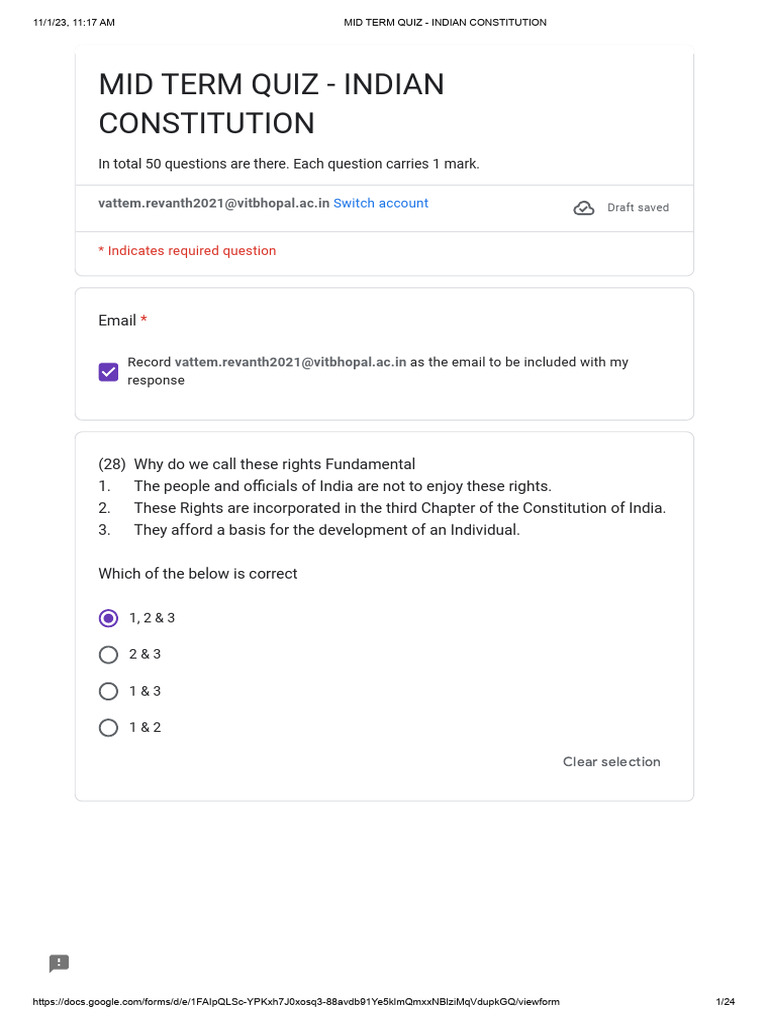
Task: Click the "Indicates required question" notice
Action: tap(187, 251)
